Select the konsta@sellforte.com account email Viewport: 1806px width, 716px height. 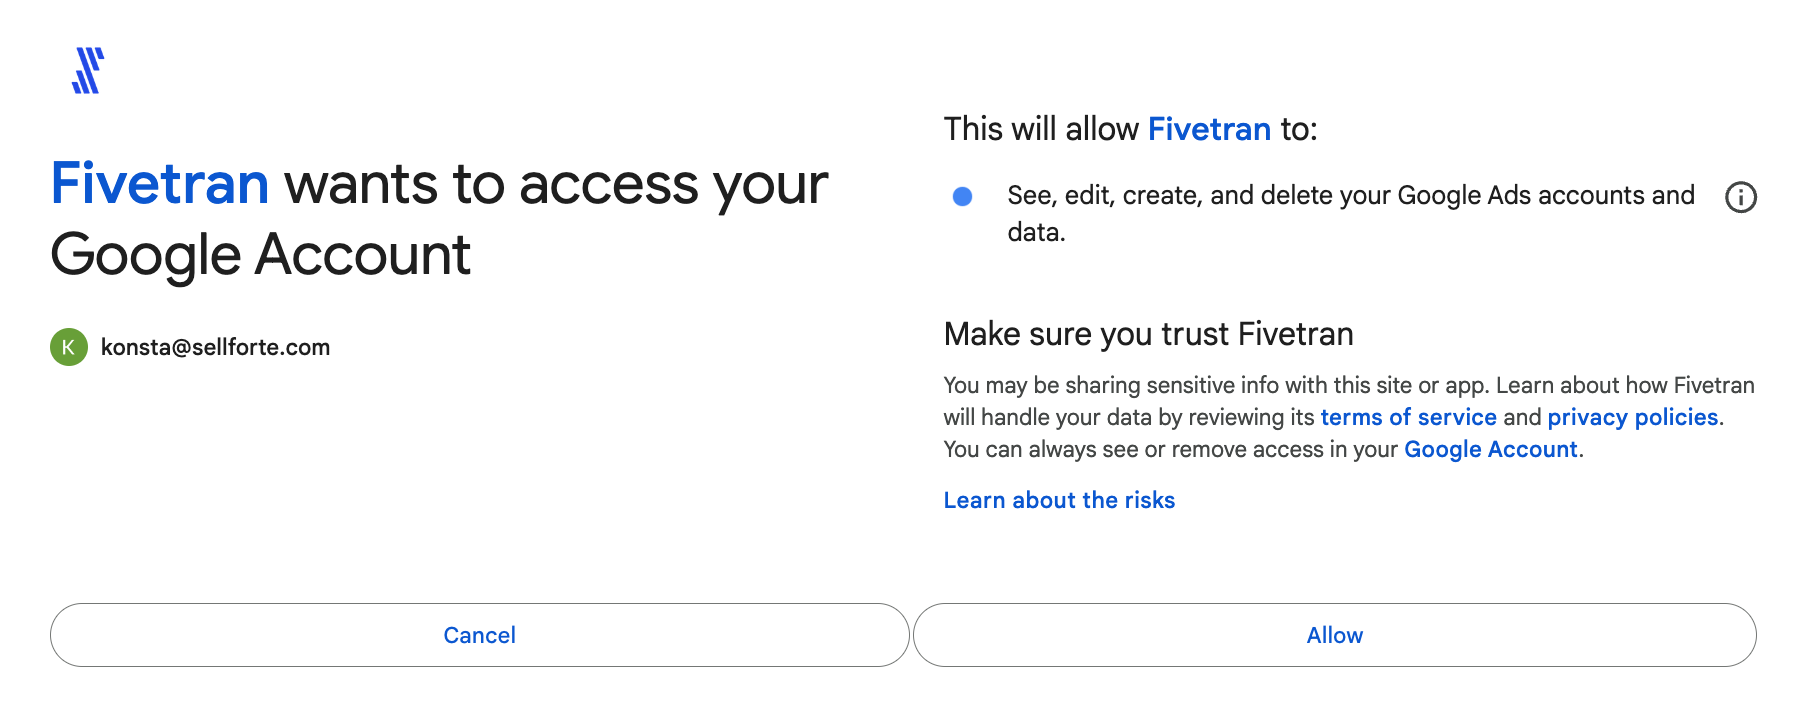coord(215,347)
